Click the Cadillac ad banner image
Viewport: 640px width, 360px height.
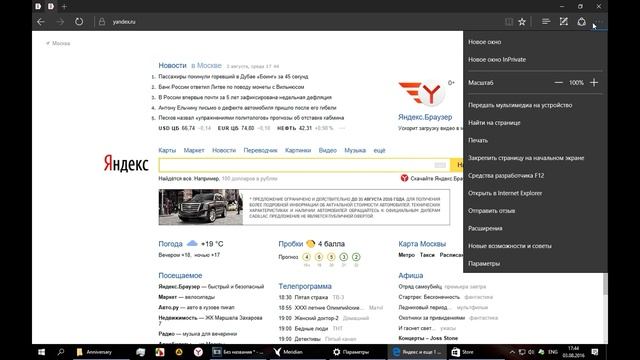(x=201, y=207)
